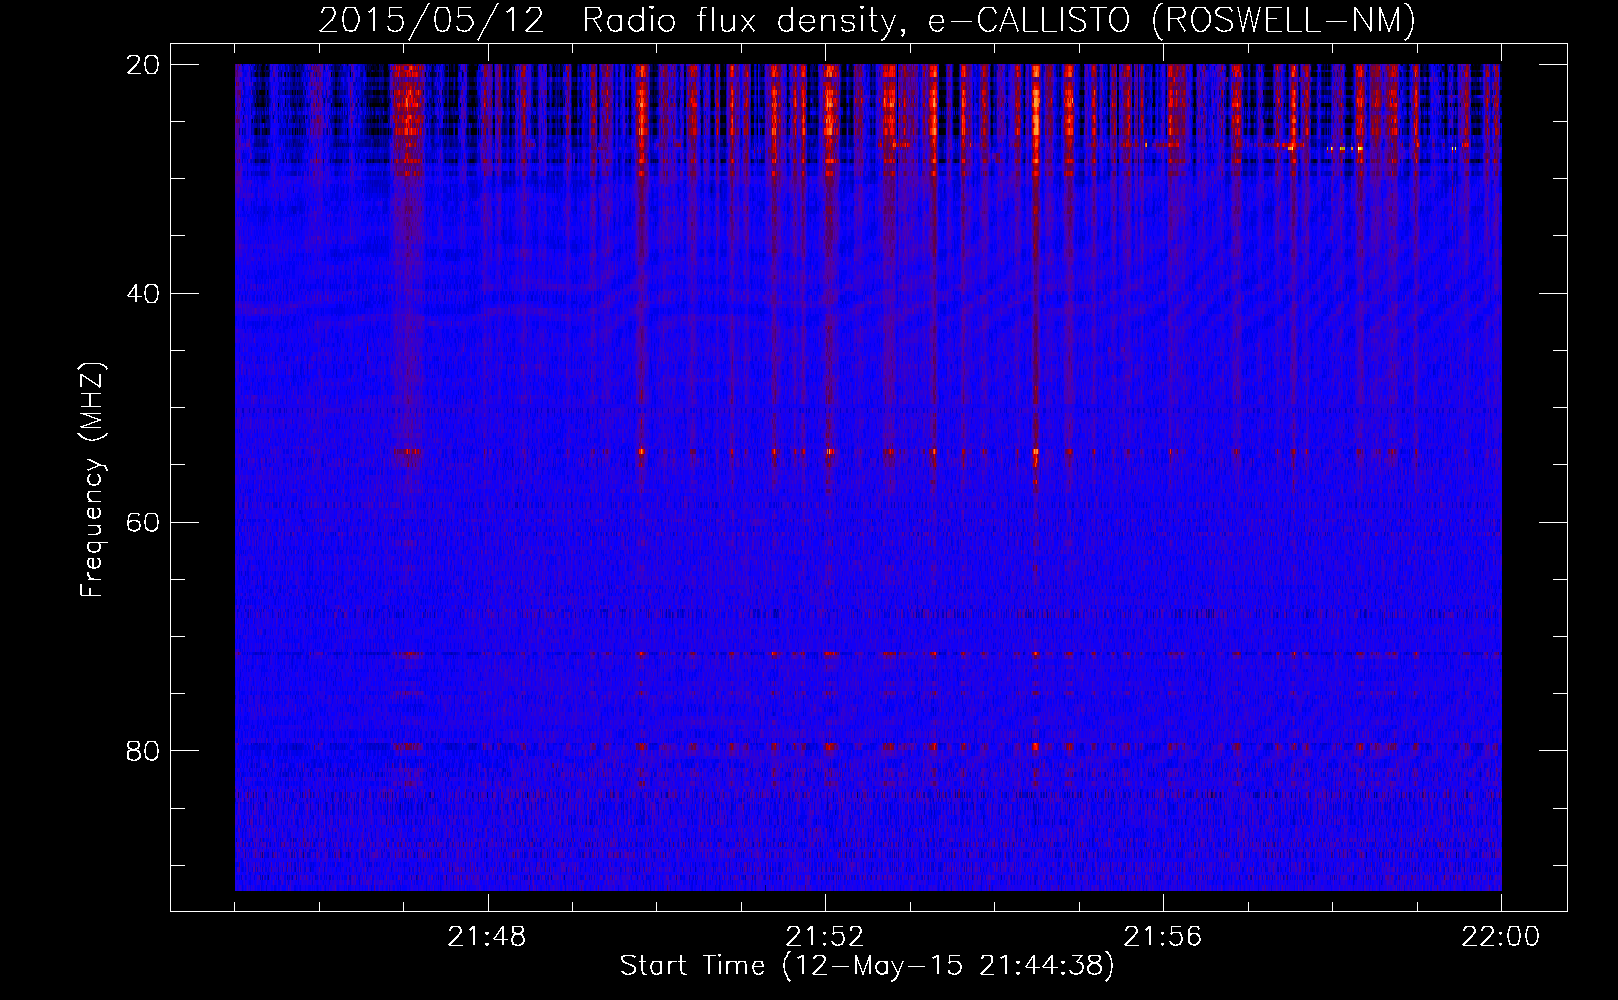Click the 21:48 time axis label
1618x1000 pixels.
coord(487,937)
